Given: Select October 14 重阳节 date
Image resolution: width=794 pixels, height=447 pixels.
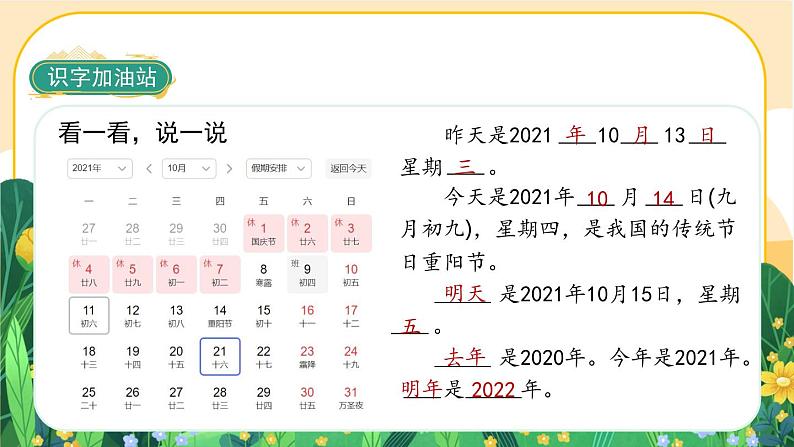Looking at the screenshot, I should pos(220,315).
